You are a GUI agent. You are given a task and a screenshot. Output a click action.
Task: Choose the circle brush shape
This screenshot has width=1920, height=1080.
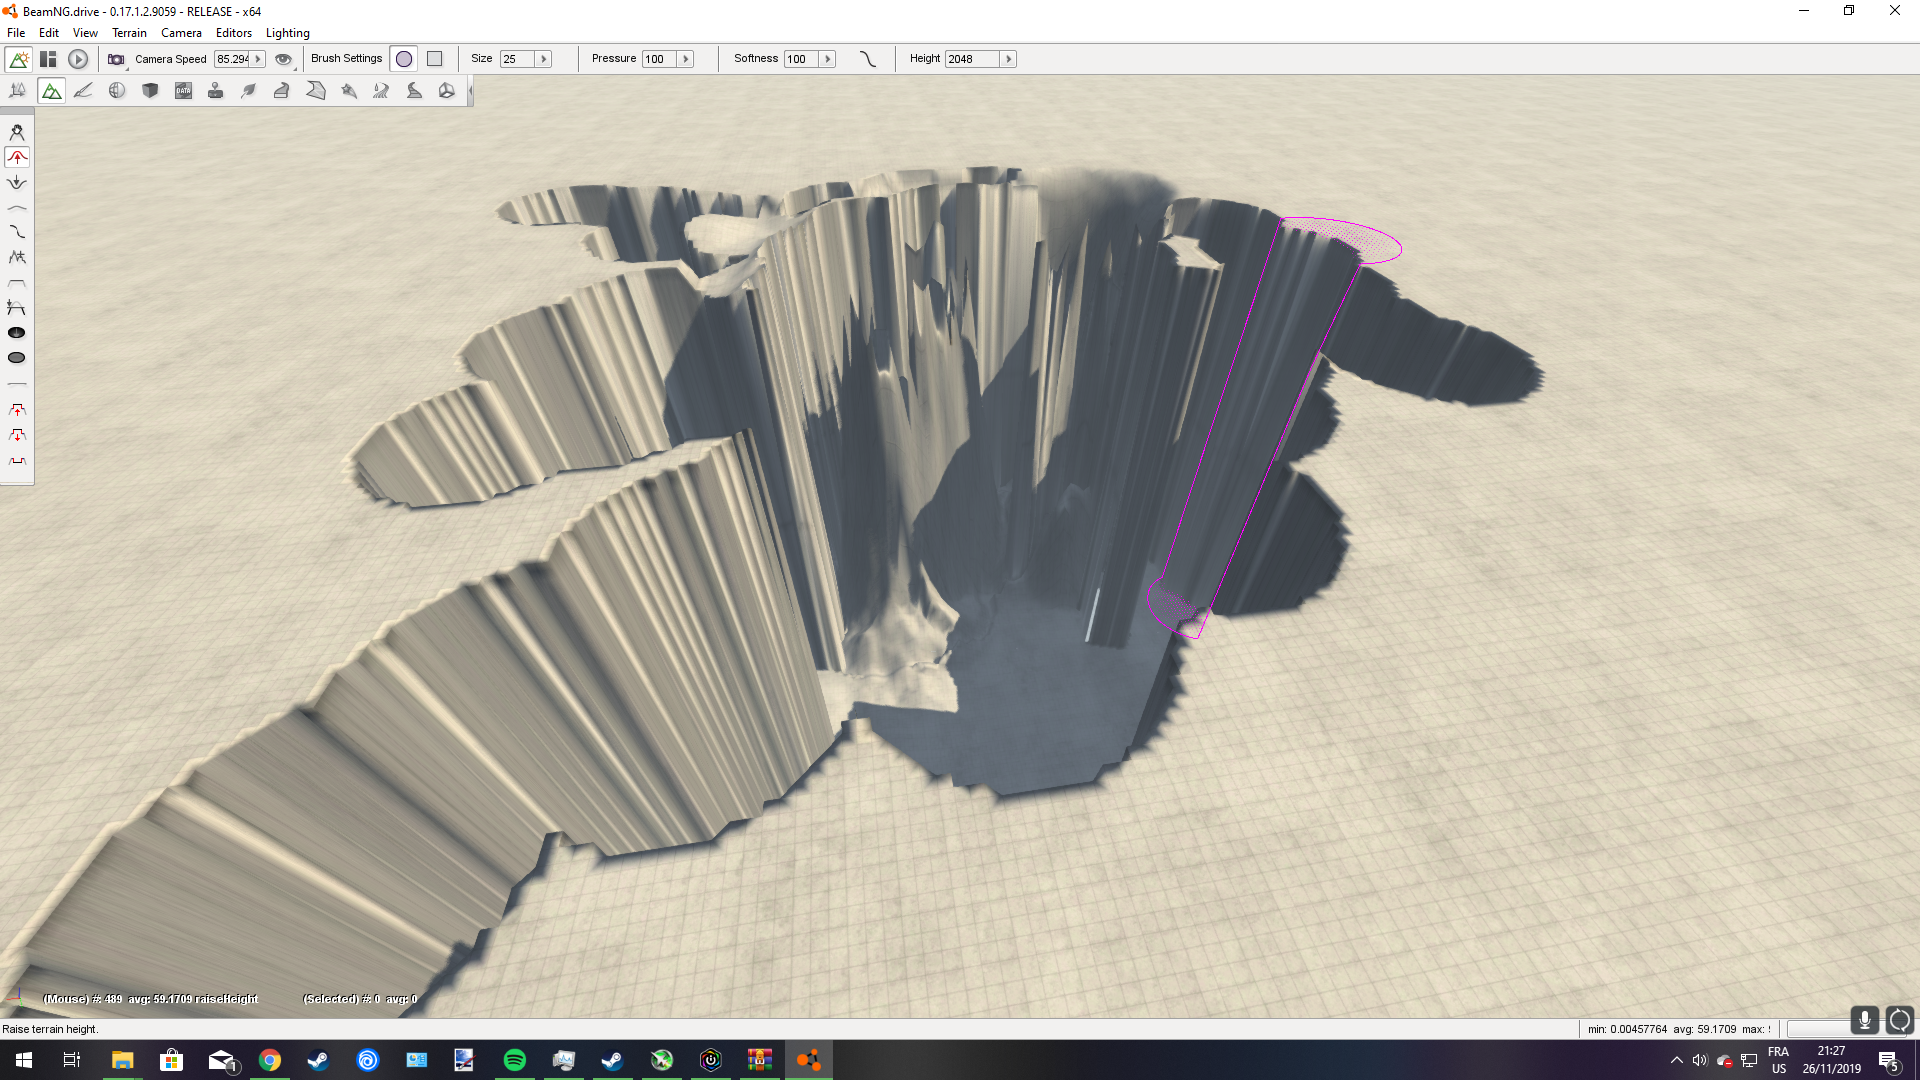[404, 59]
